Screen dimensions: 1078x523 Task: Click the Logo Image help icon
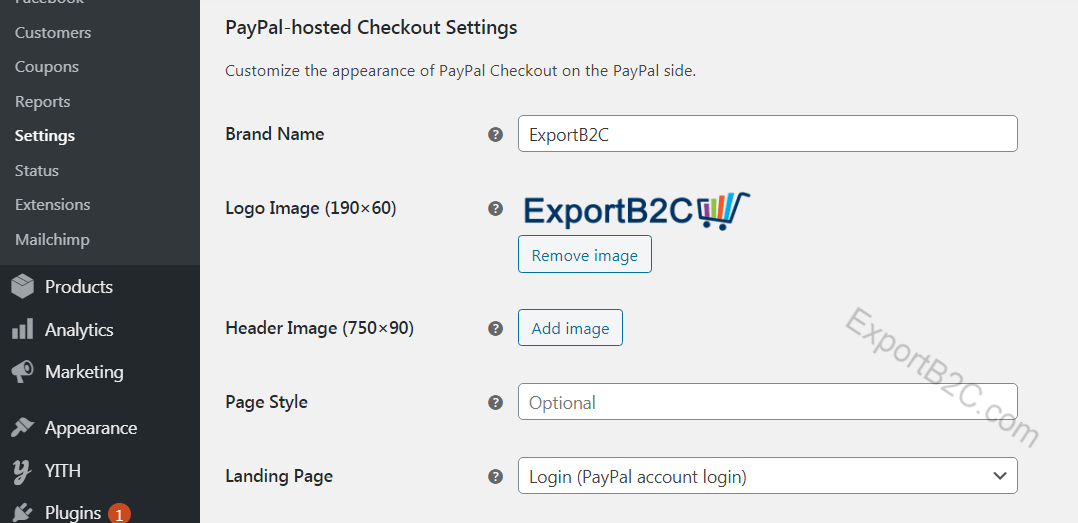(x=495, y=208)
